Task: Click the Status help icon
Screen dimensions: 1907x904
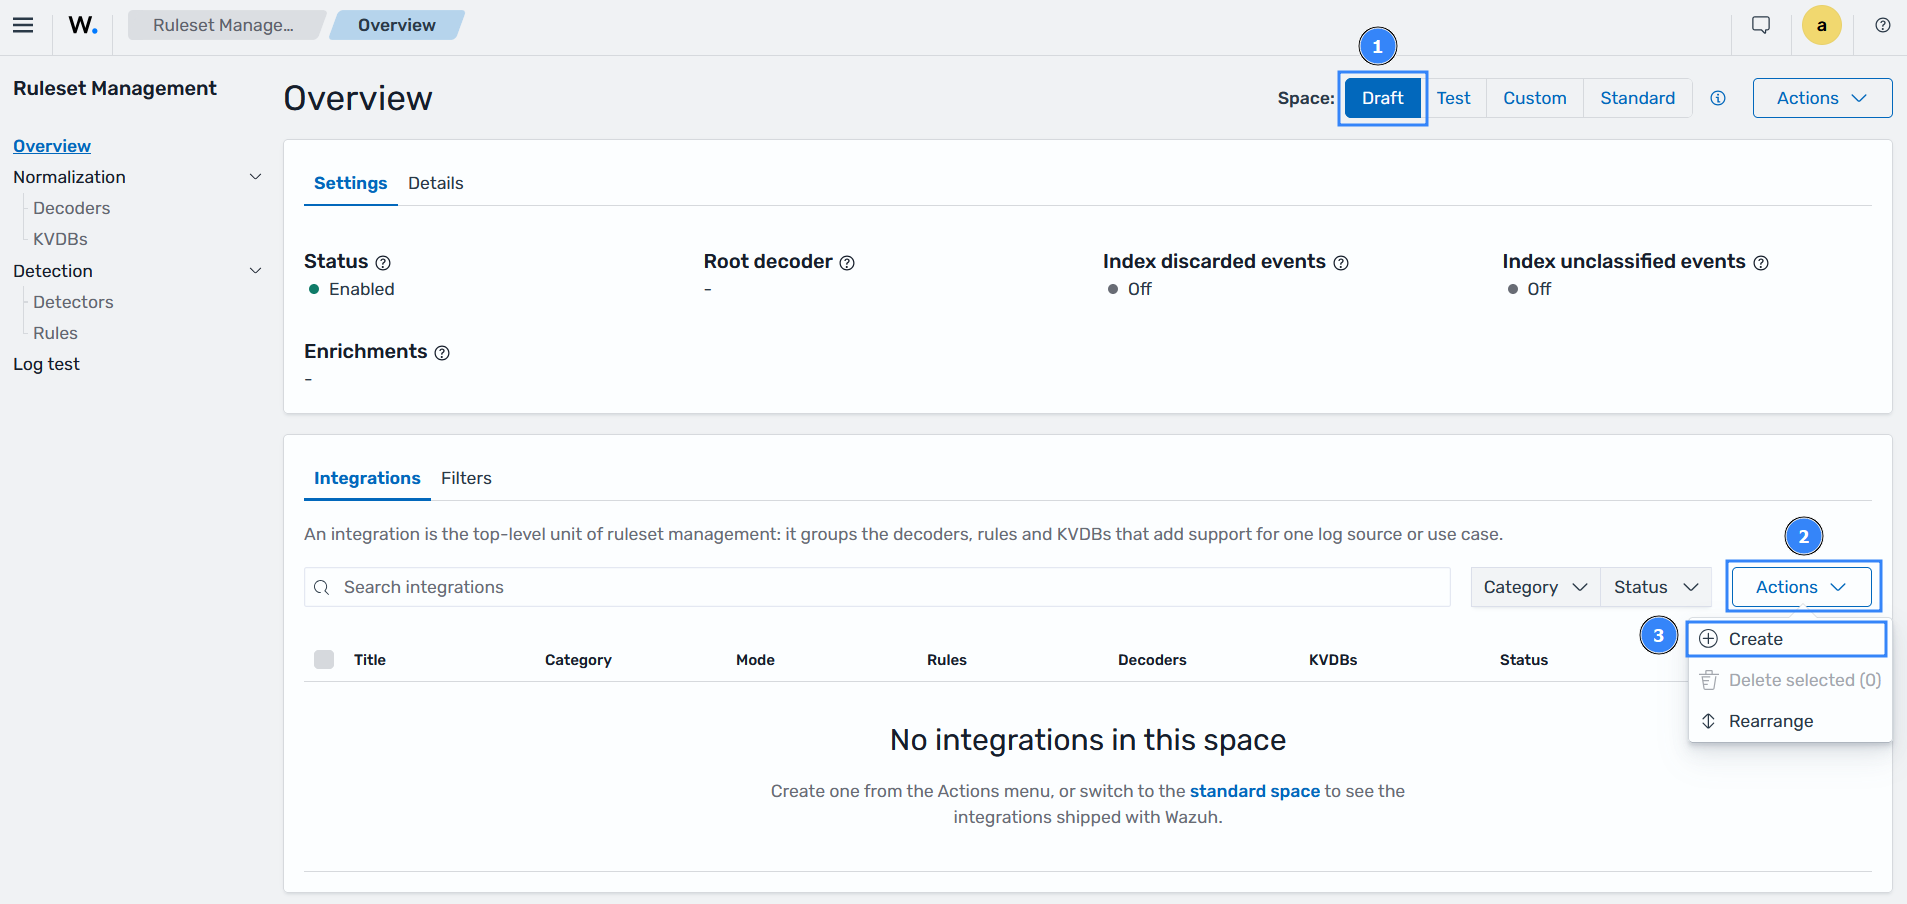Action: click(383, 263)
